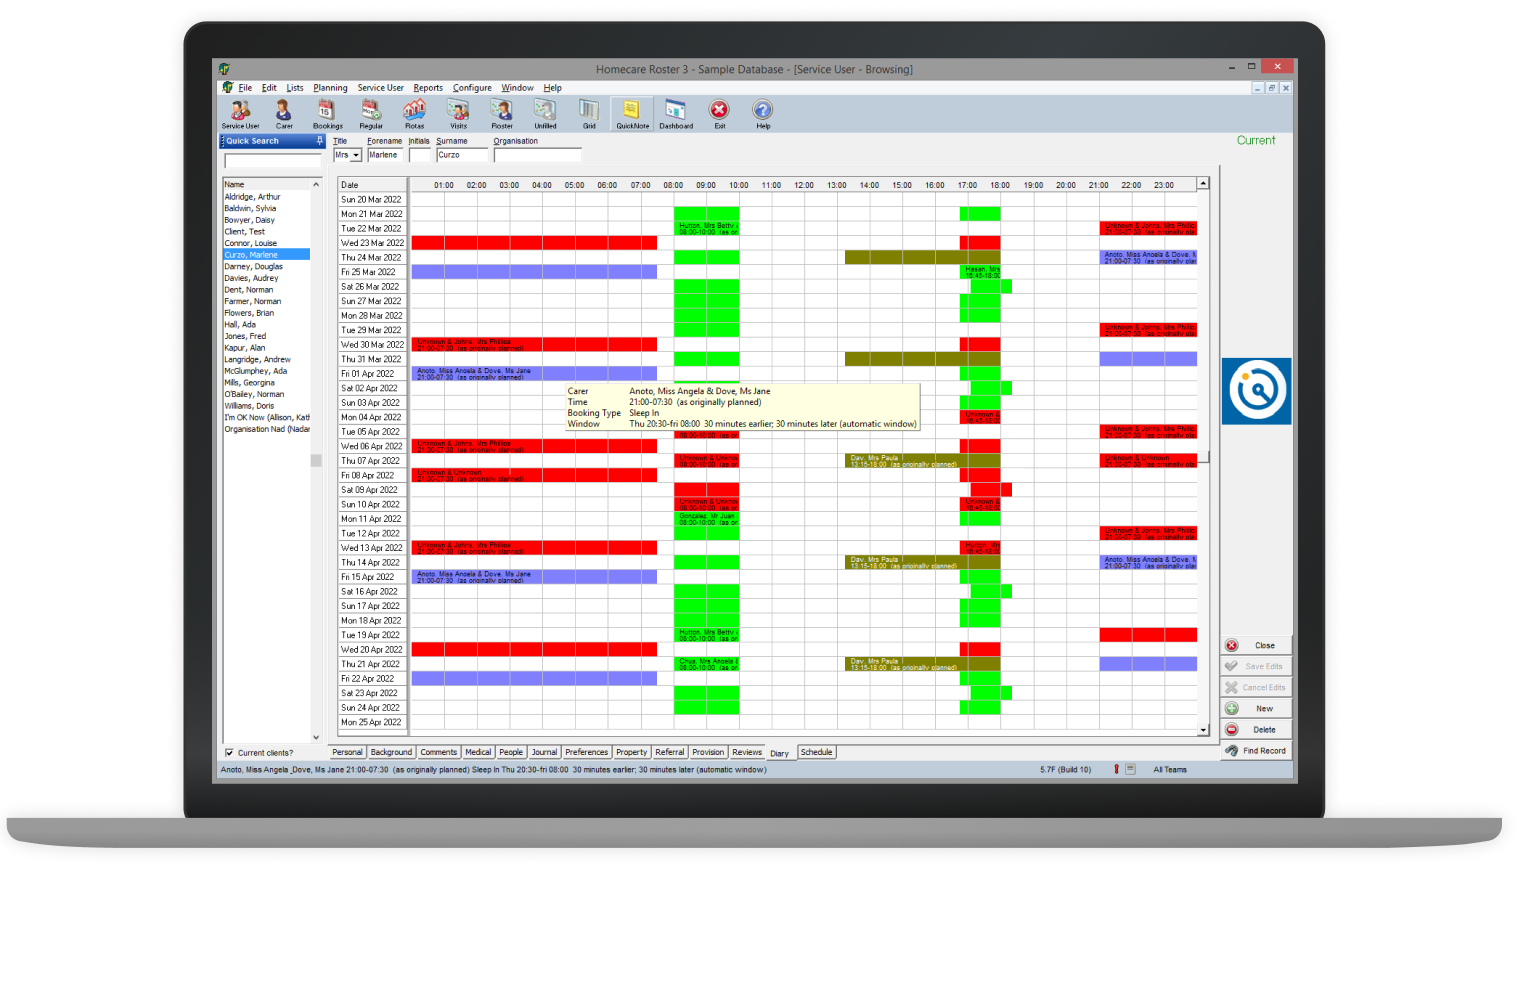The height and width of the screenshot is (992, 1538).
Task: Open the Planning menu
Action: [330, 88]
